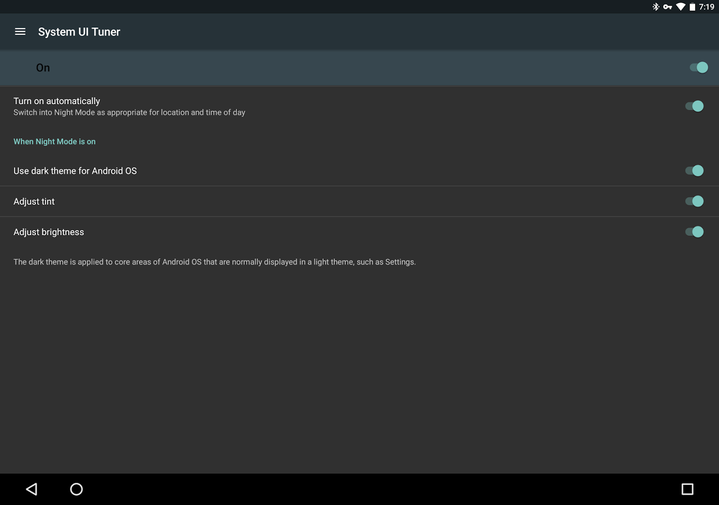Image resolution: width=719 pixels, height=505 pixels.
Task: Switch off the Adjust tint toggle
Action: 694,201
